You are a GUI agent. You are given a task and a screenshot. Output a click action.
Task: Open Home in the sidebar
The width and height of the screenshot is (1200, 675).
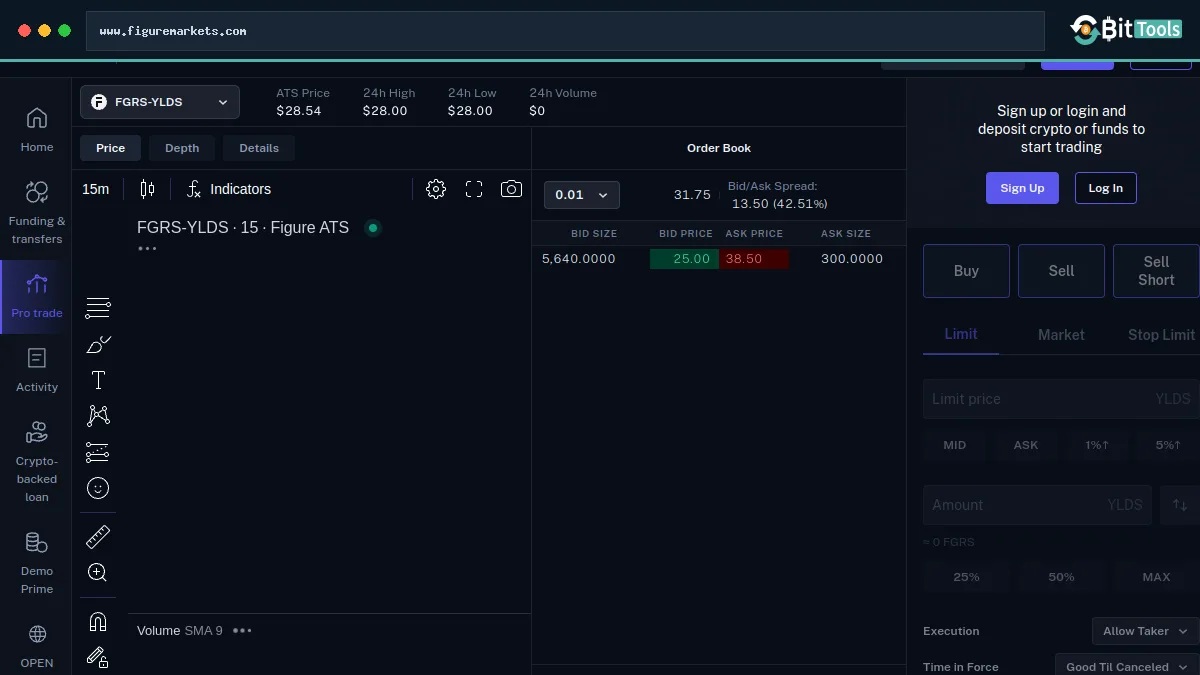point(37,130)
